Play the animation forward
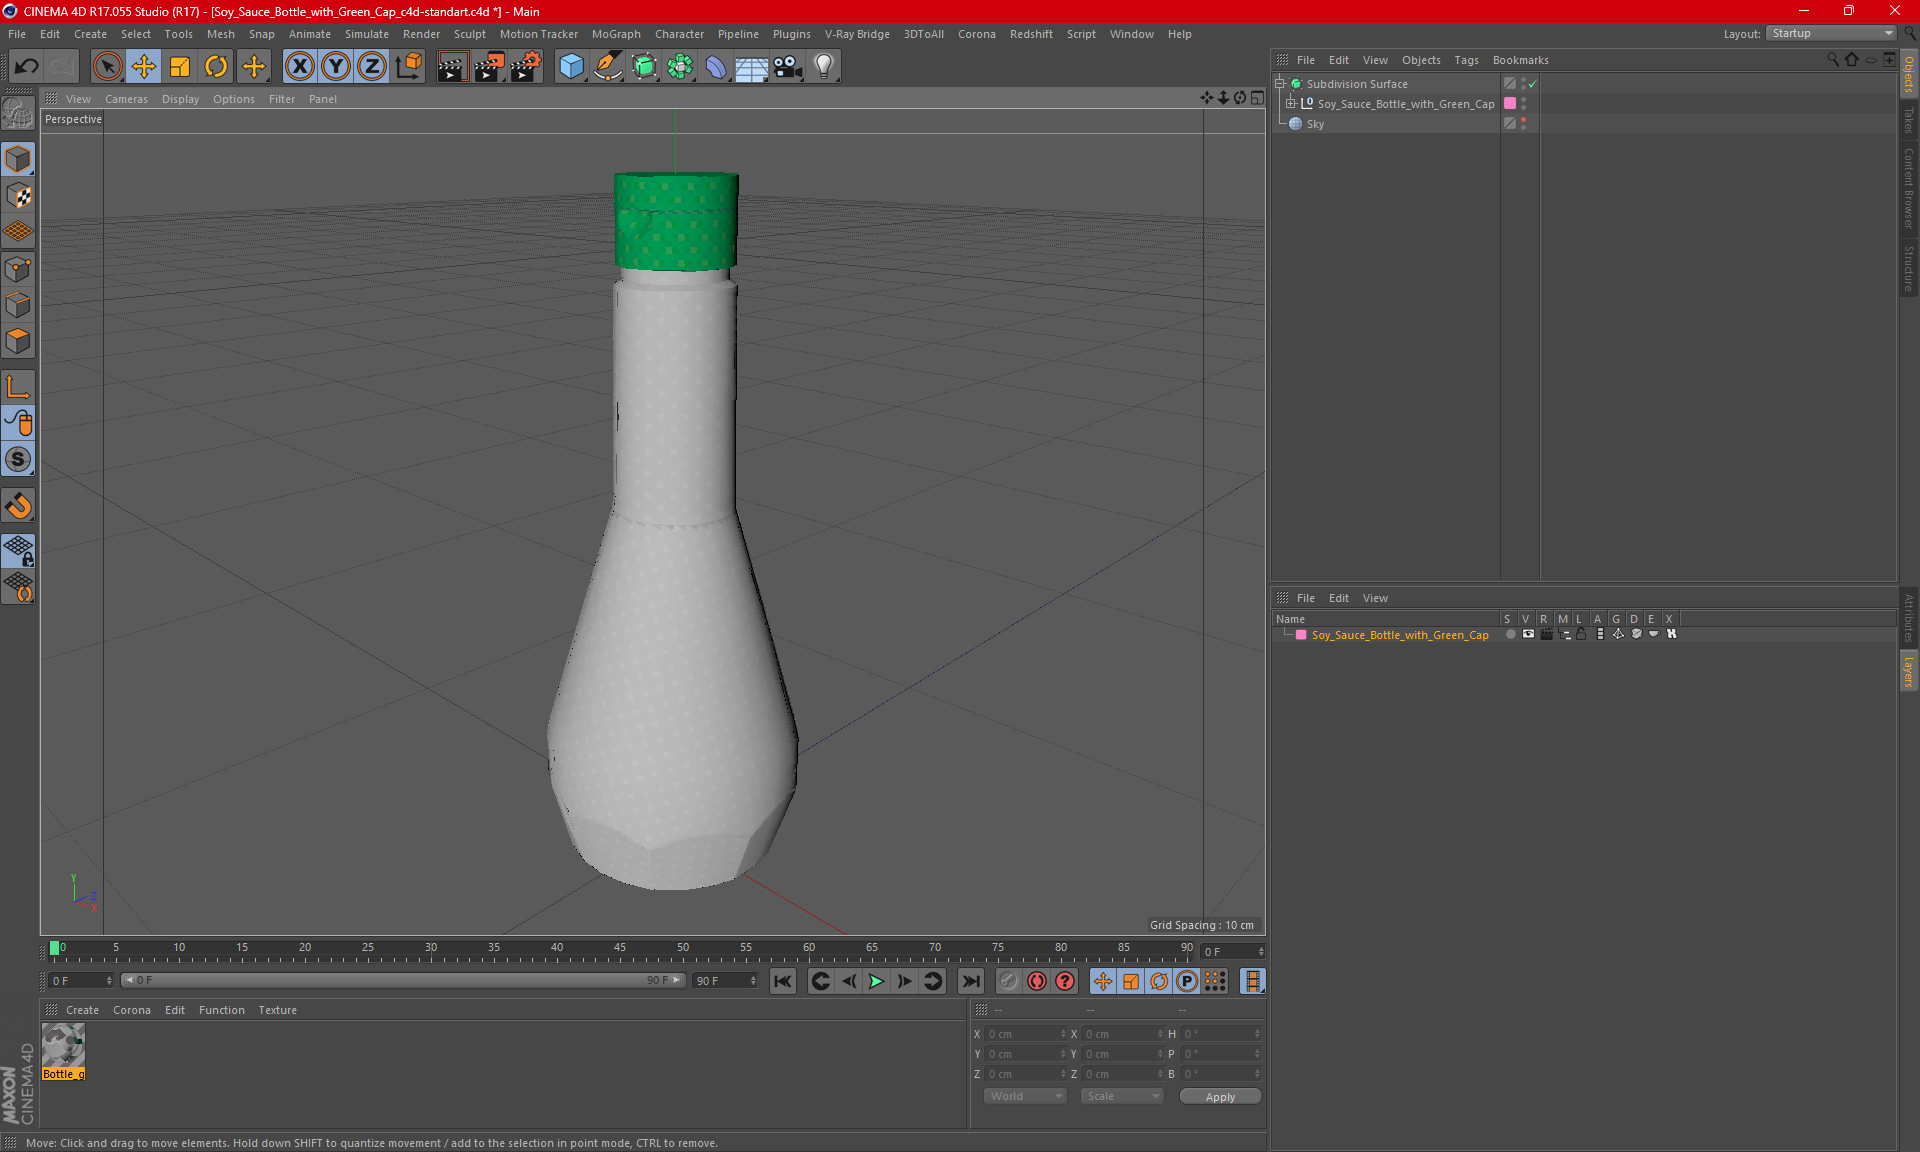This screenshot has height=1152, width=1920. click(x=876, y=981)
